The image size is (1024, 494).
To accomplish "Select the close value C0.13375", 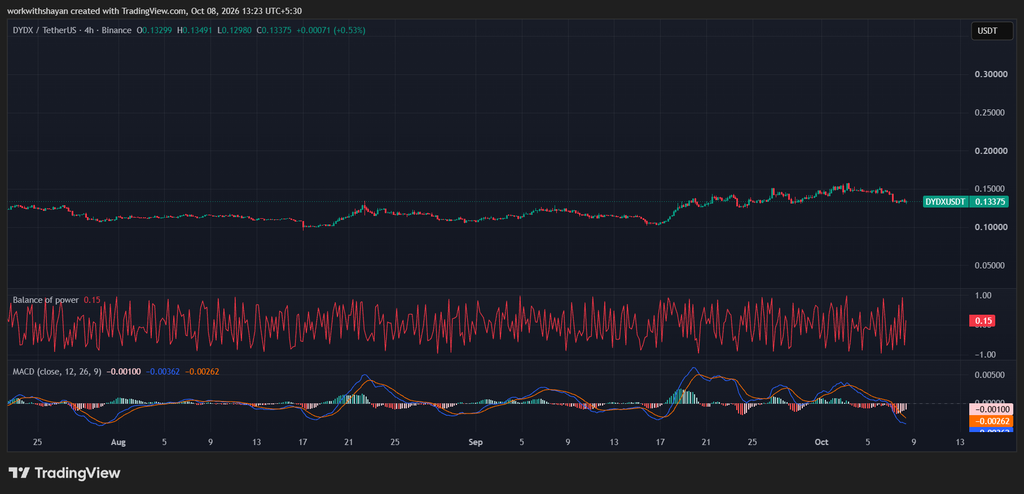I will [273, 30].
